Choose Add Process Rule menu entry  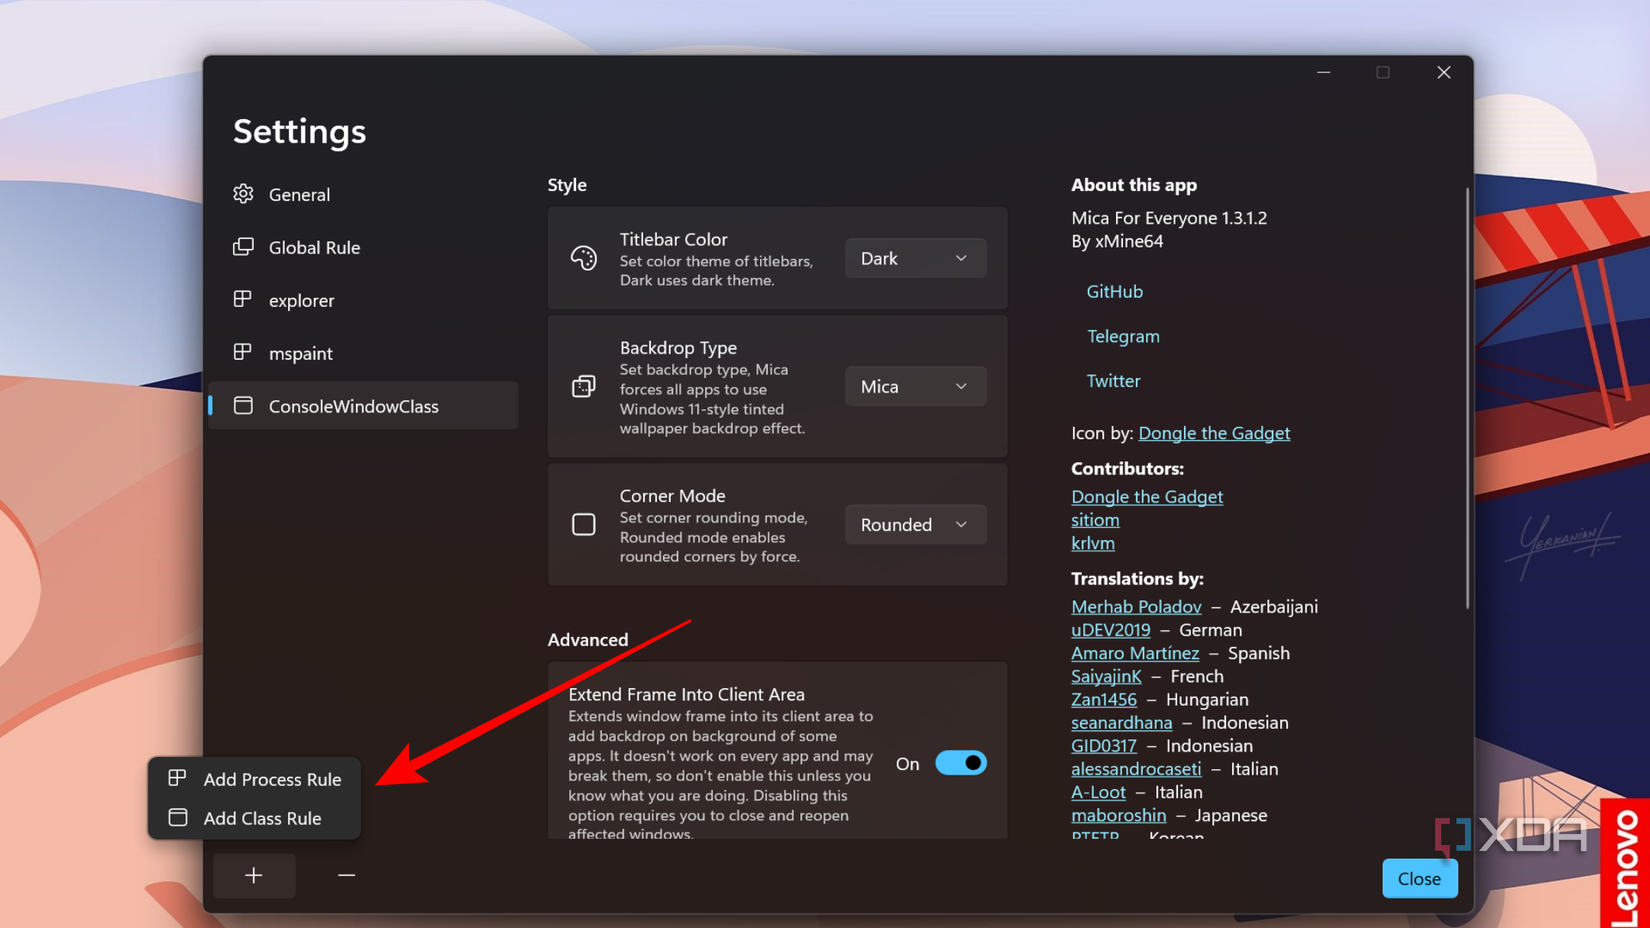[x=255, y=779]
